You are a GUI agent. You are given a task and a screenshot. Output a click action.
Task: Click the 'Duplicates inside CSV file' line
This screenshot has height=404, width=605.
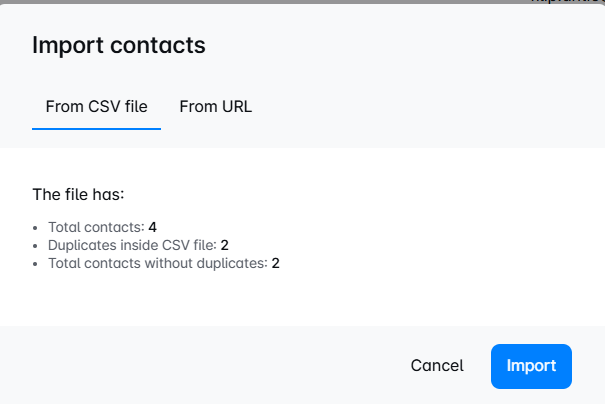pos(139,245)
